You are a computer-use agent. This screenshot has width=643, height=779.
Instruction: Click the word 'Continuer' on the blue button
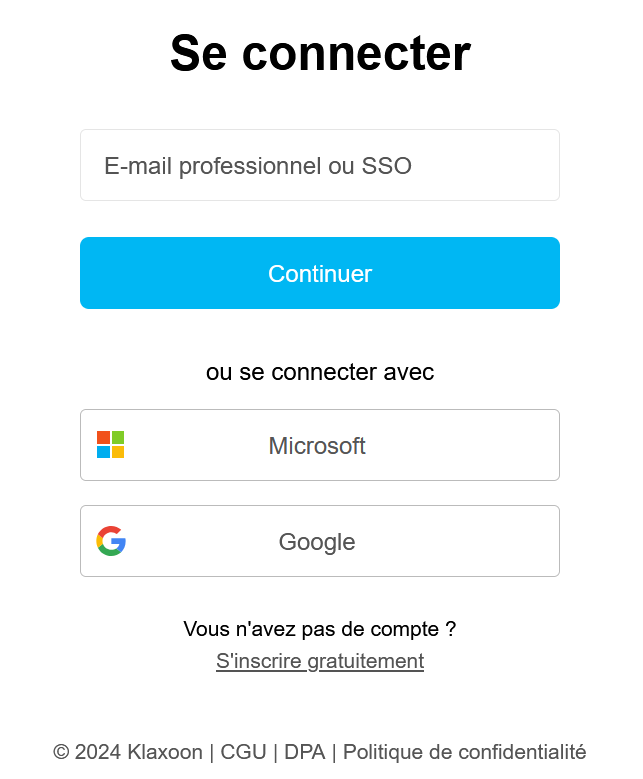click(320, 274)
